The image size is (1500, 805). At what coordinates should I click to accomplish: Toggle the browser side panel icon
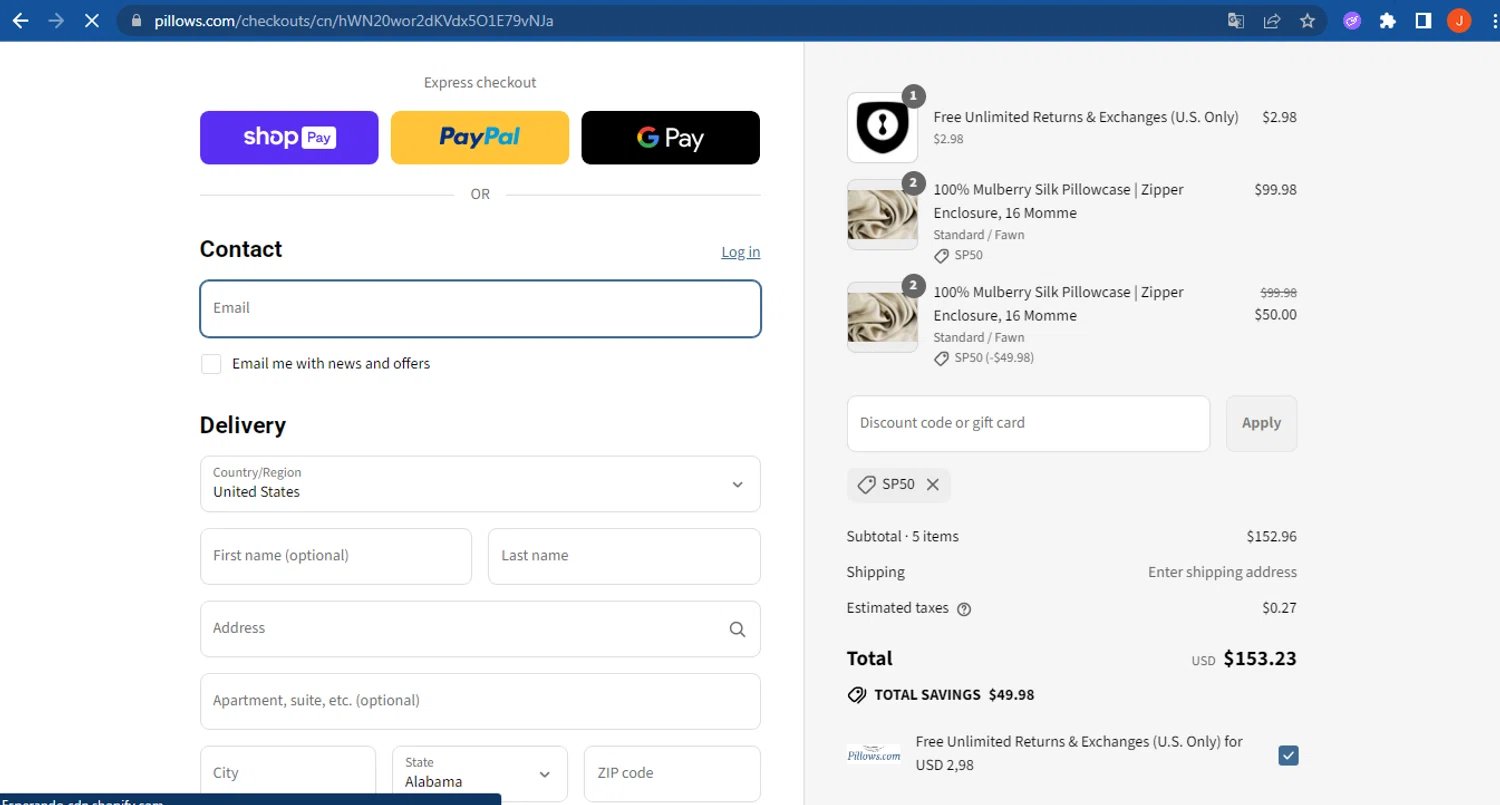pos(1423,20)
